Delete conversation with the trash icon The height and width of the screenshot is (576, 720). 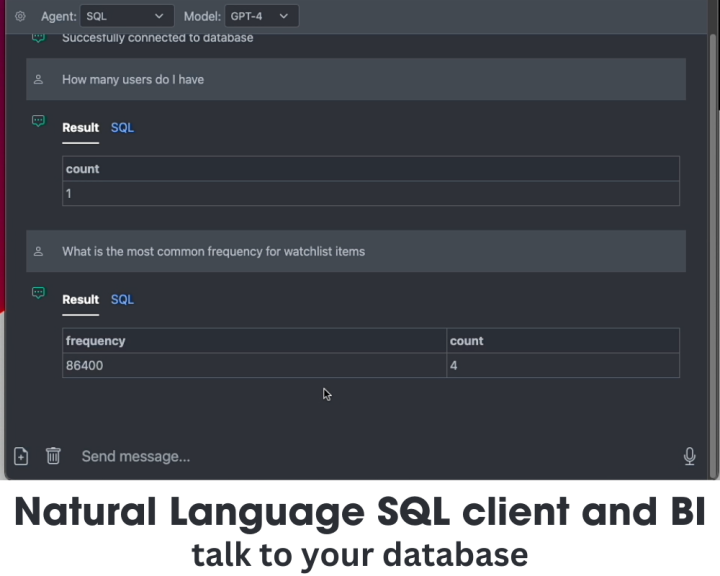[53, 456]
